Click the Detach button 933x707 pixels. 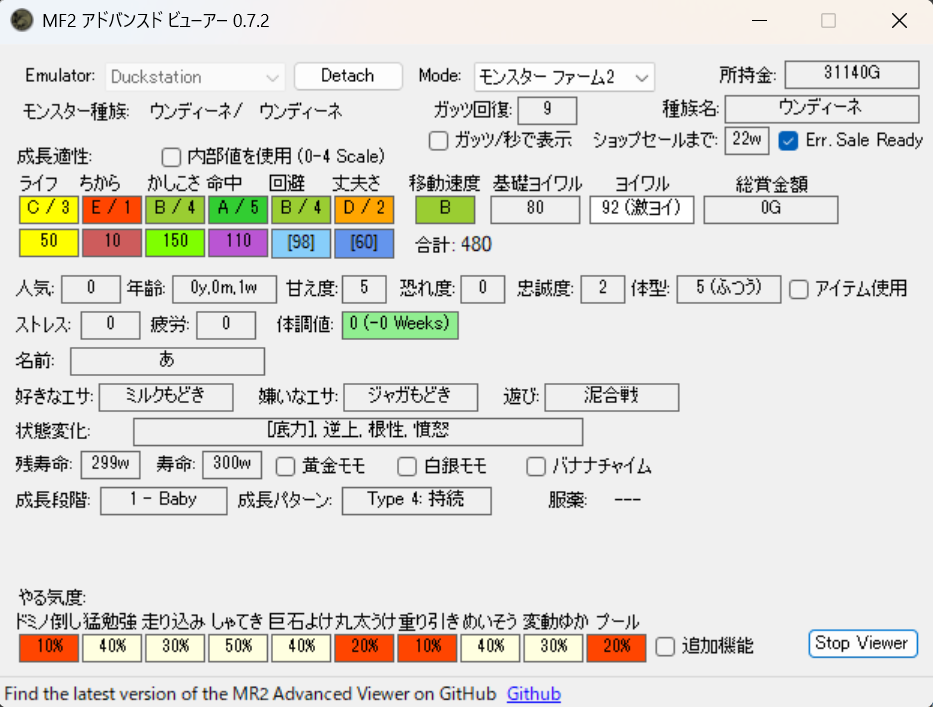tap(347, 76)
